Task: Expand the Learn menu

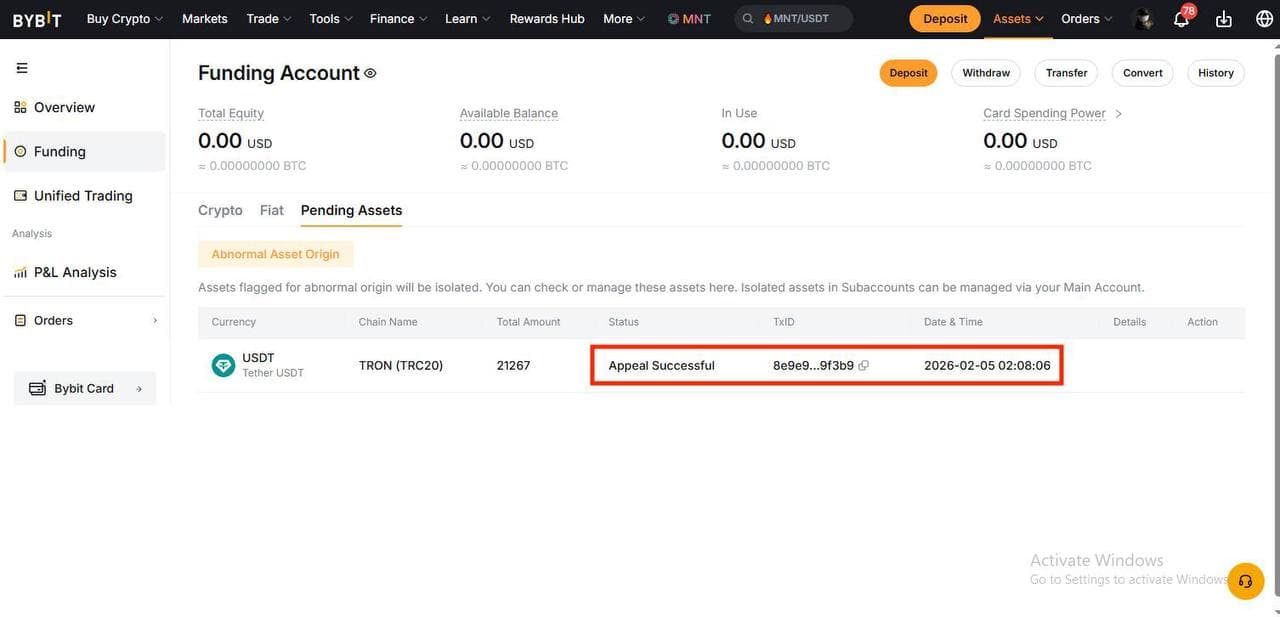Action: click(467, 19)
